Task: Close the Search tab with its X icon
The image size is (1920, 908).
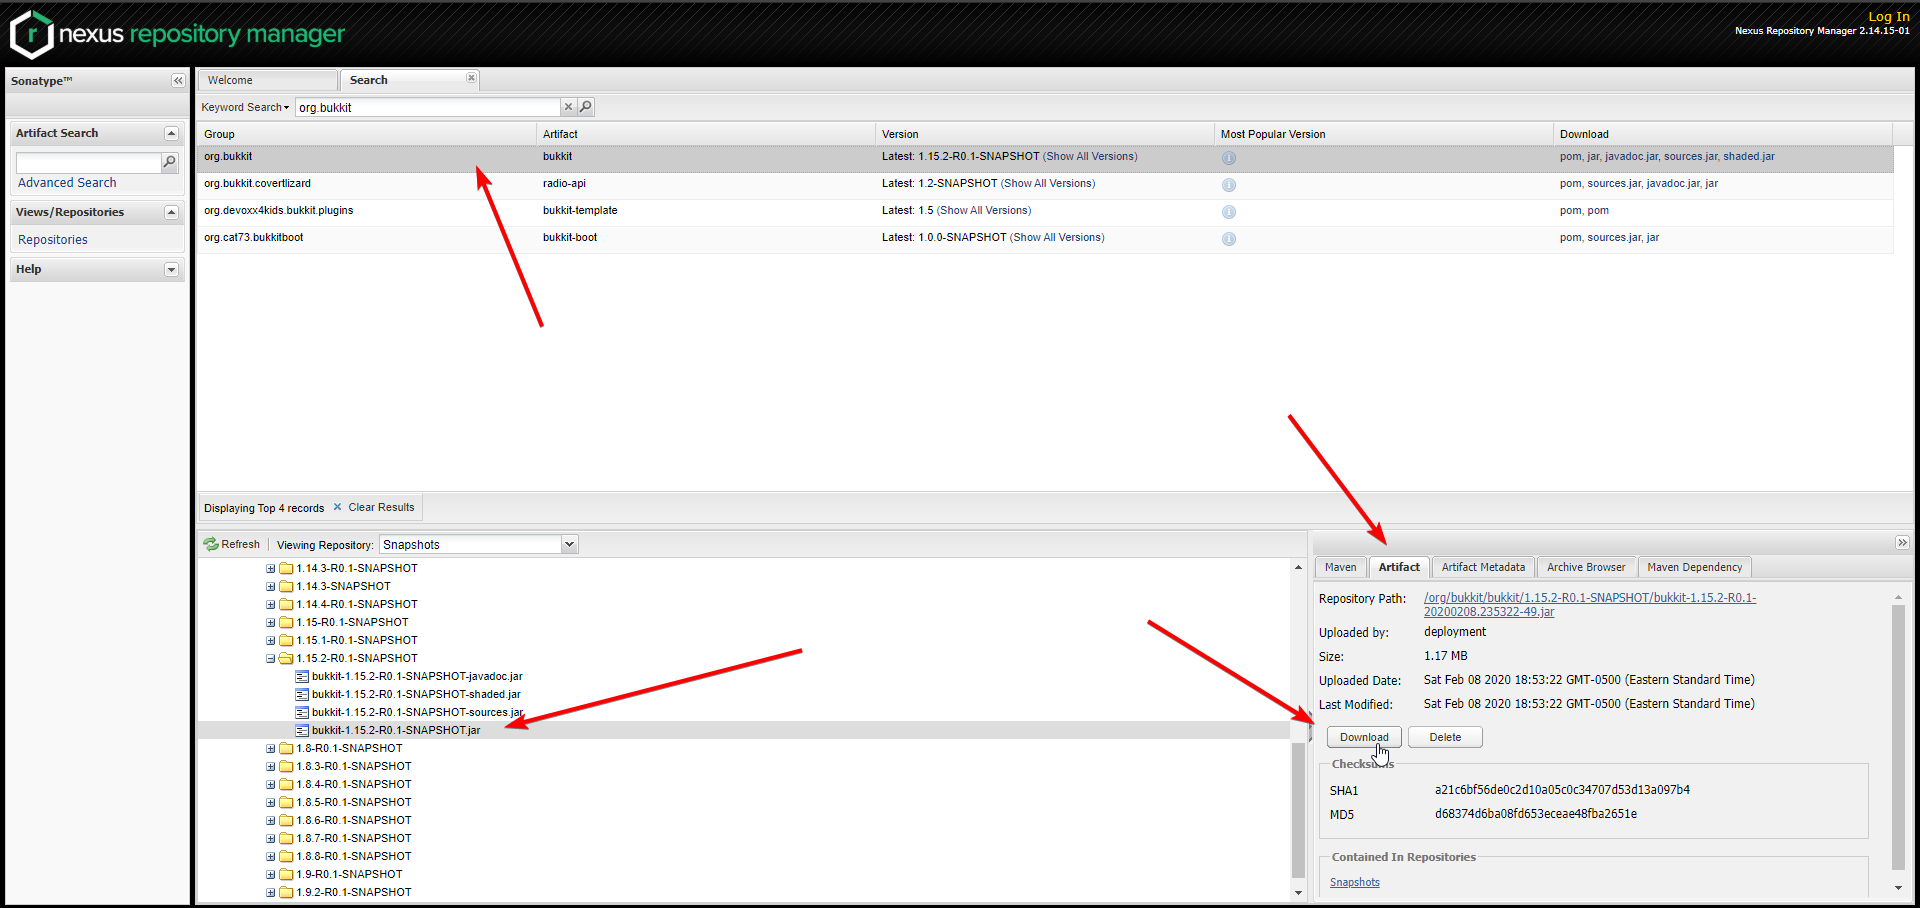Action: 471,78
